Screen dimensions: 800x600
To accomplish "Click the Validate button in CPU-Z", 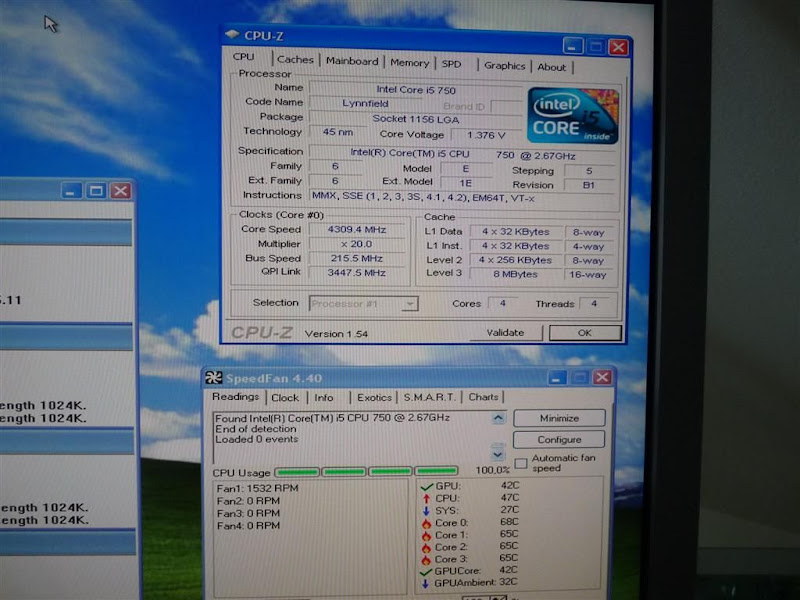I will pyautogui.click(x=506, y=333).
